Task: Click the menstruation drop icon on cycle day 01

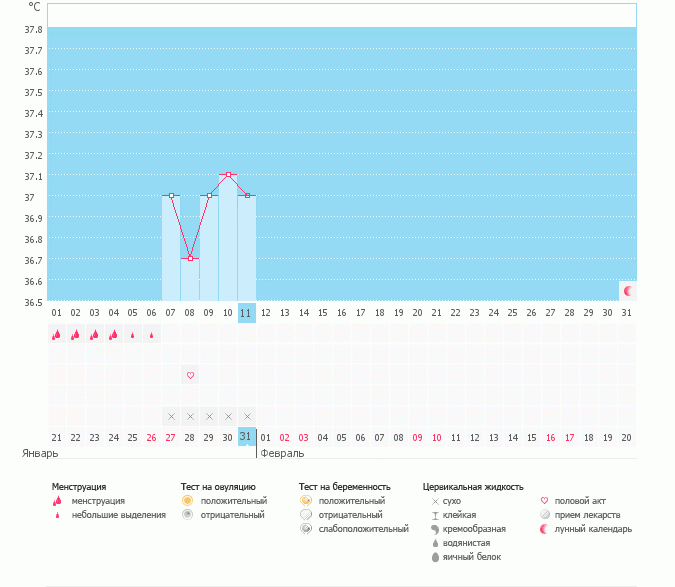Action: tap(56, 335)
